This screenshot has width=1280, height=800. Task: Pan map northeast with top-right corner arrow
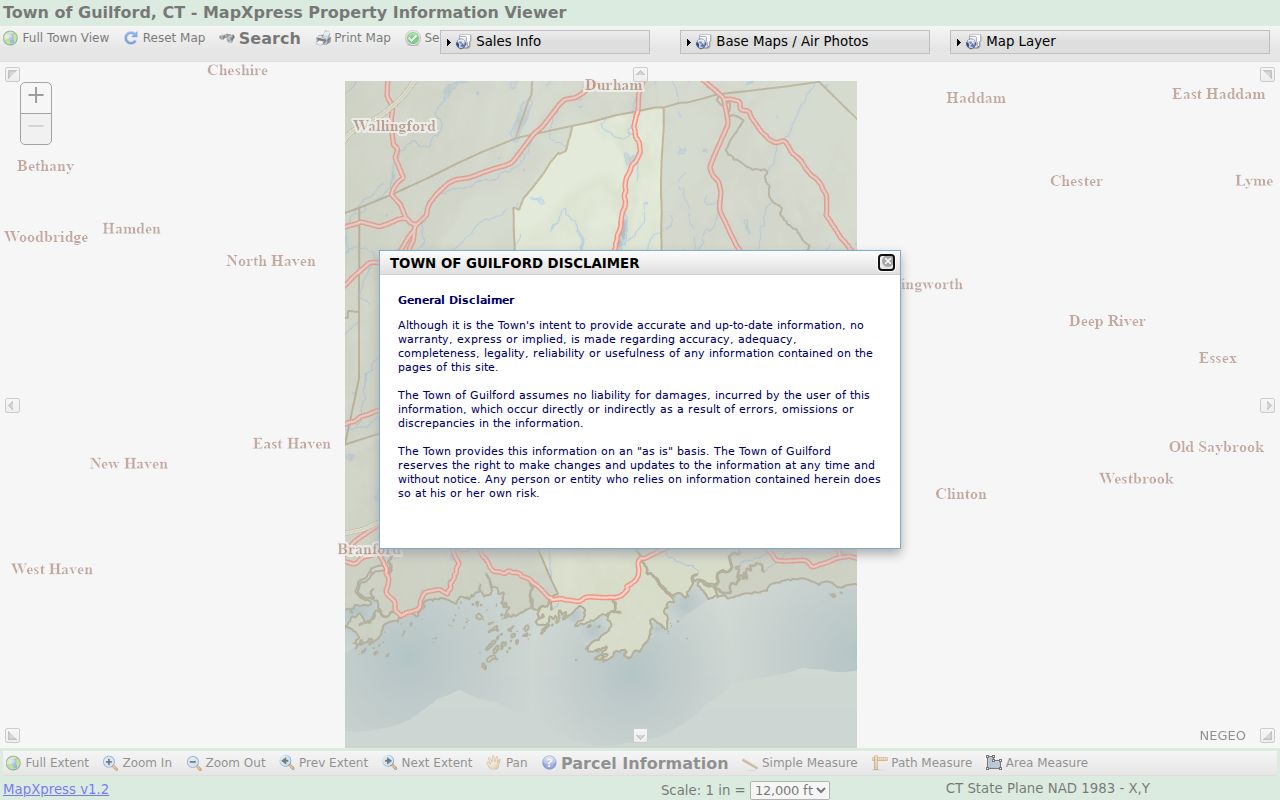pyautogui.click(x=1267, y=74)
